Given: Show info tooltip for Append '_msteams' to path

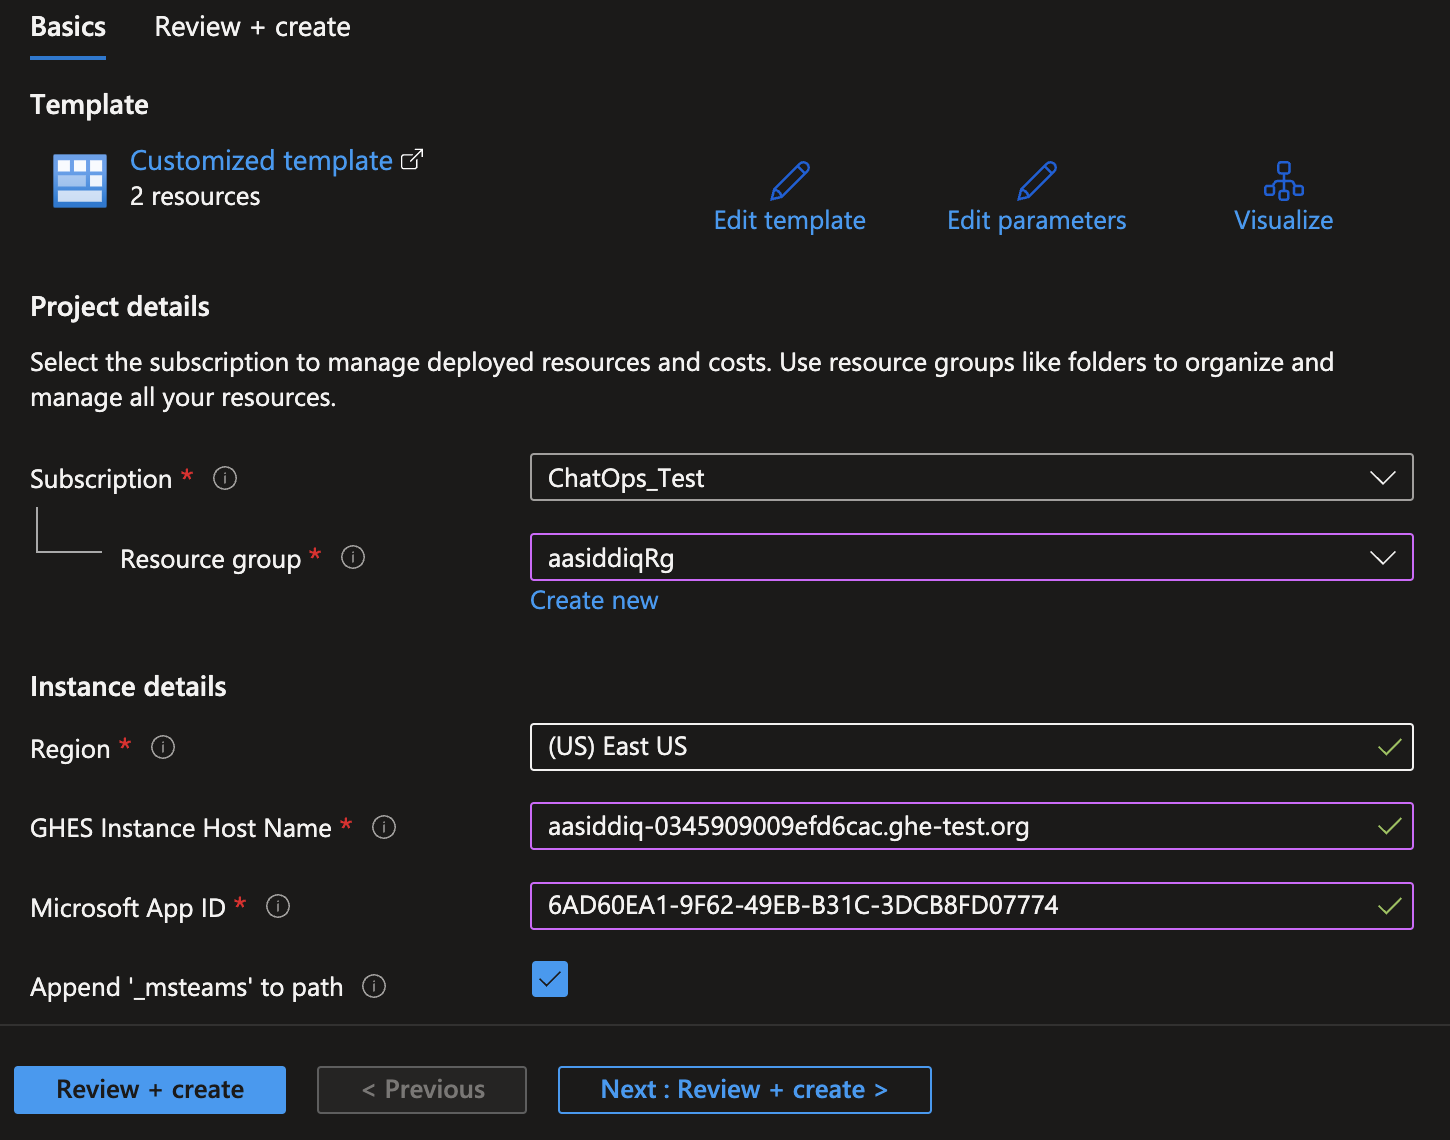Looking at the screenshot, I should coord(374,986).
